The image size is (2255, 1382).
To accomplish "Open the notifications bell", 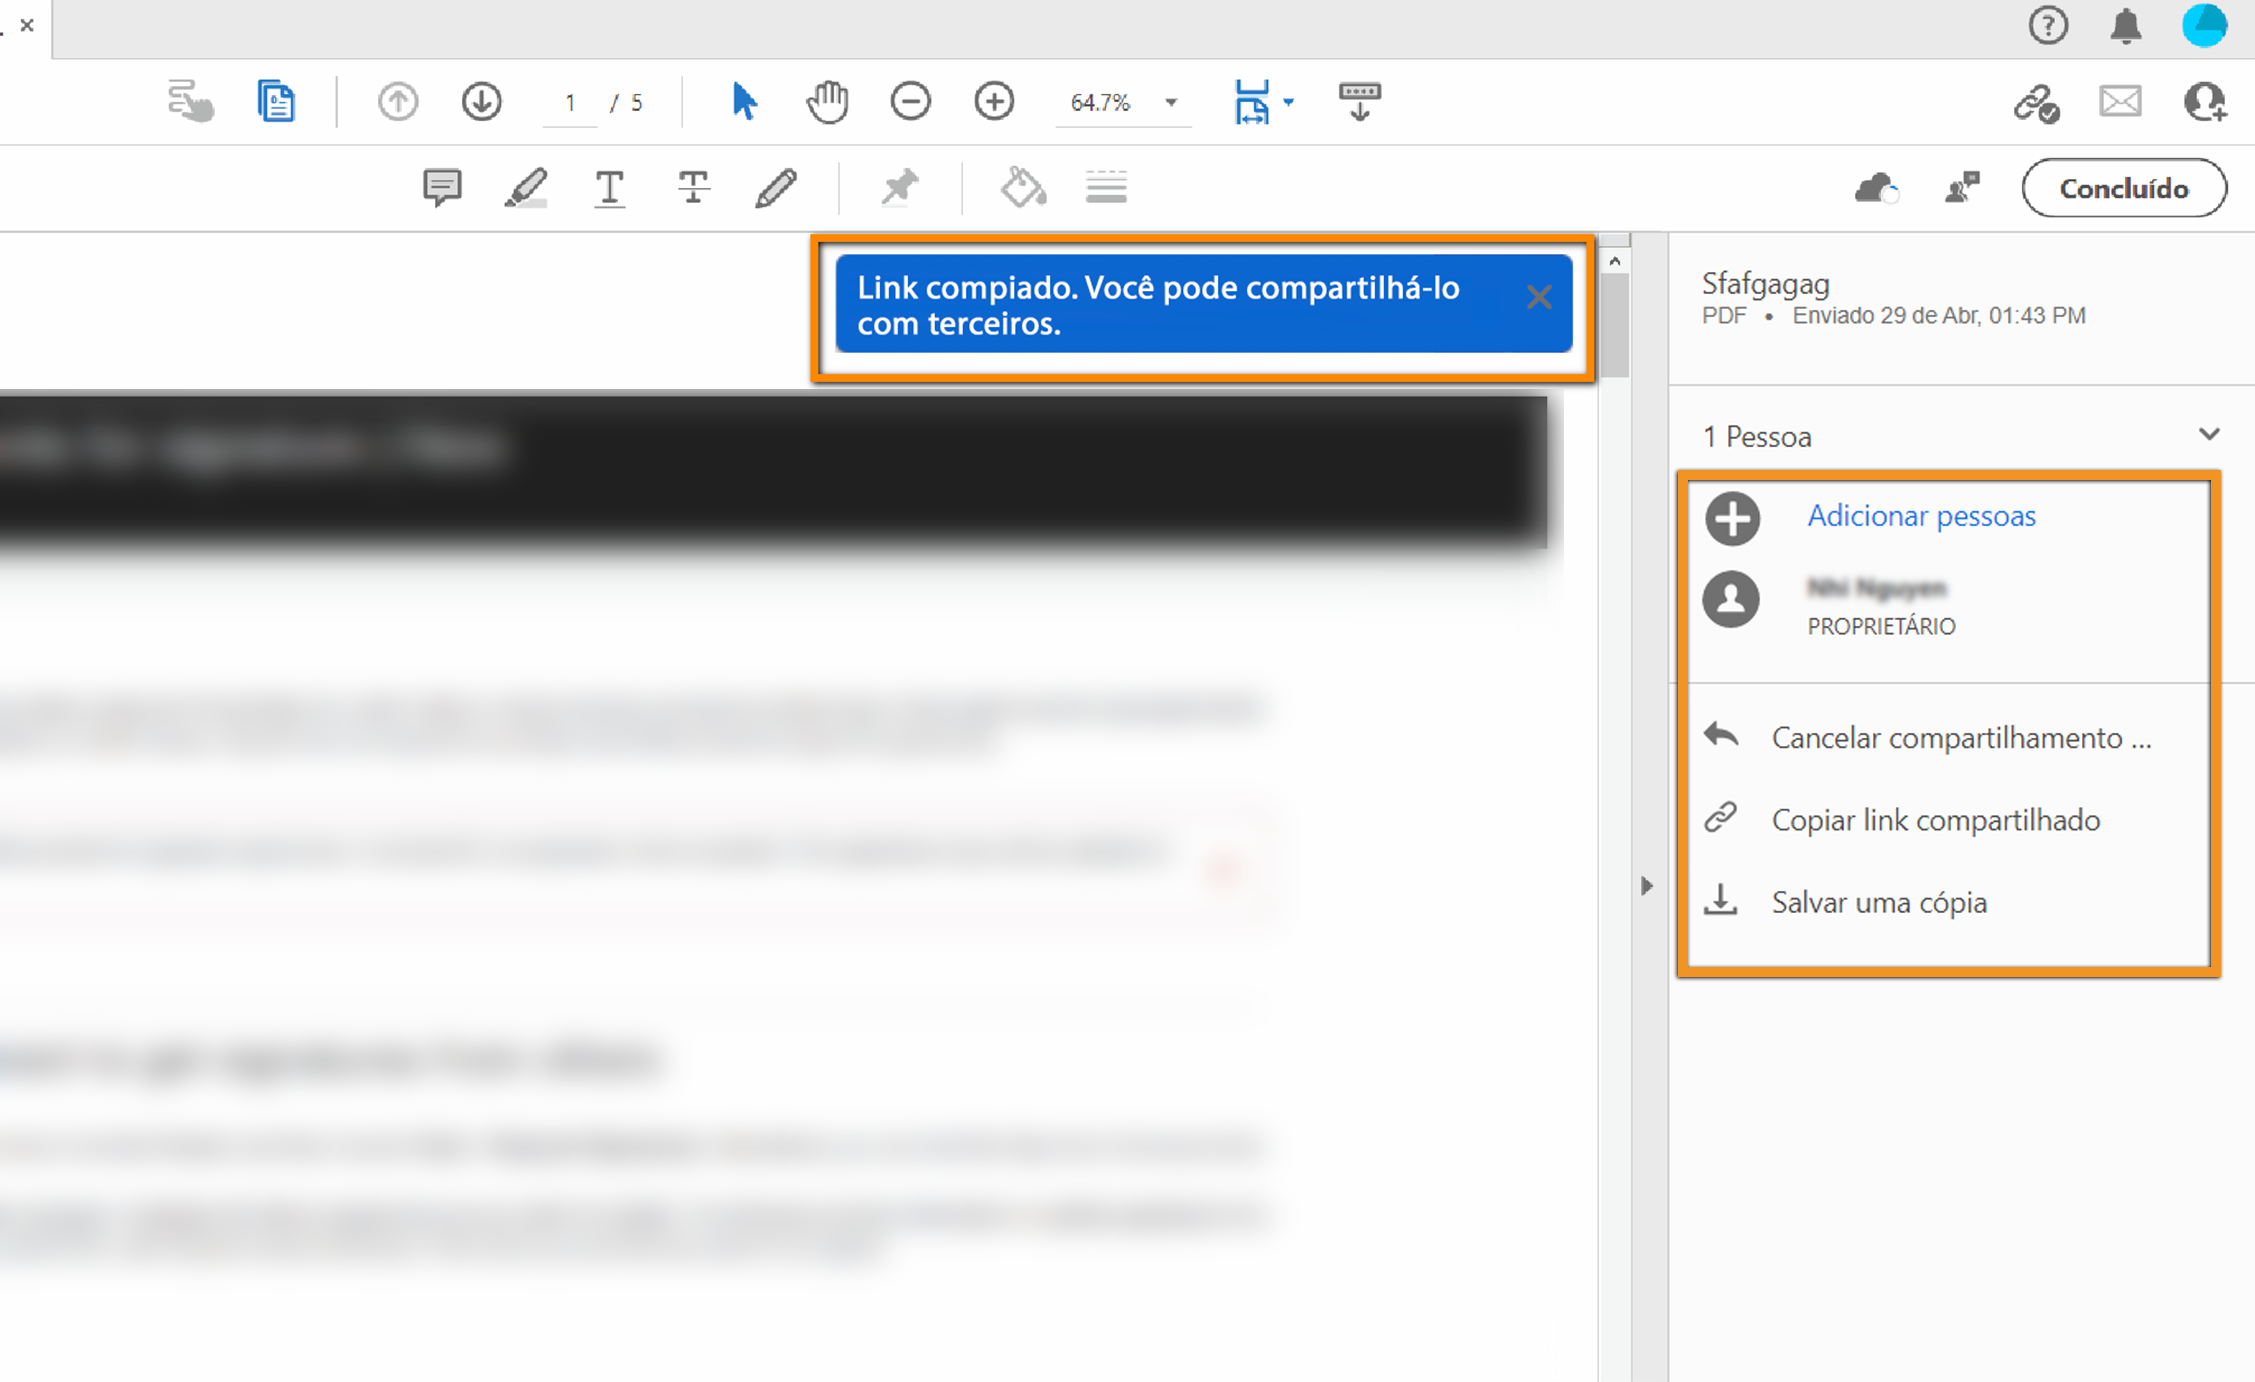I will coord(2125,26).
